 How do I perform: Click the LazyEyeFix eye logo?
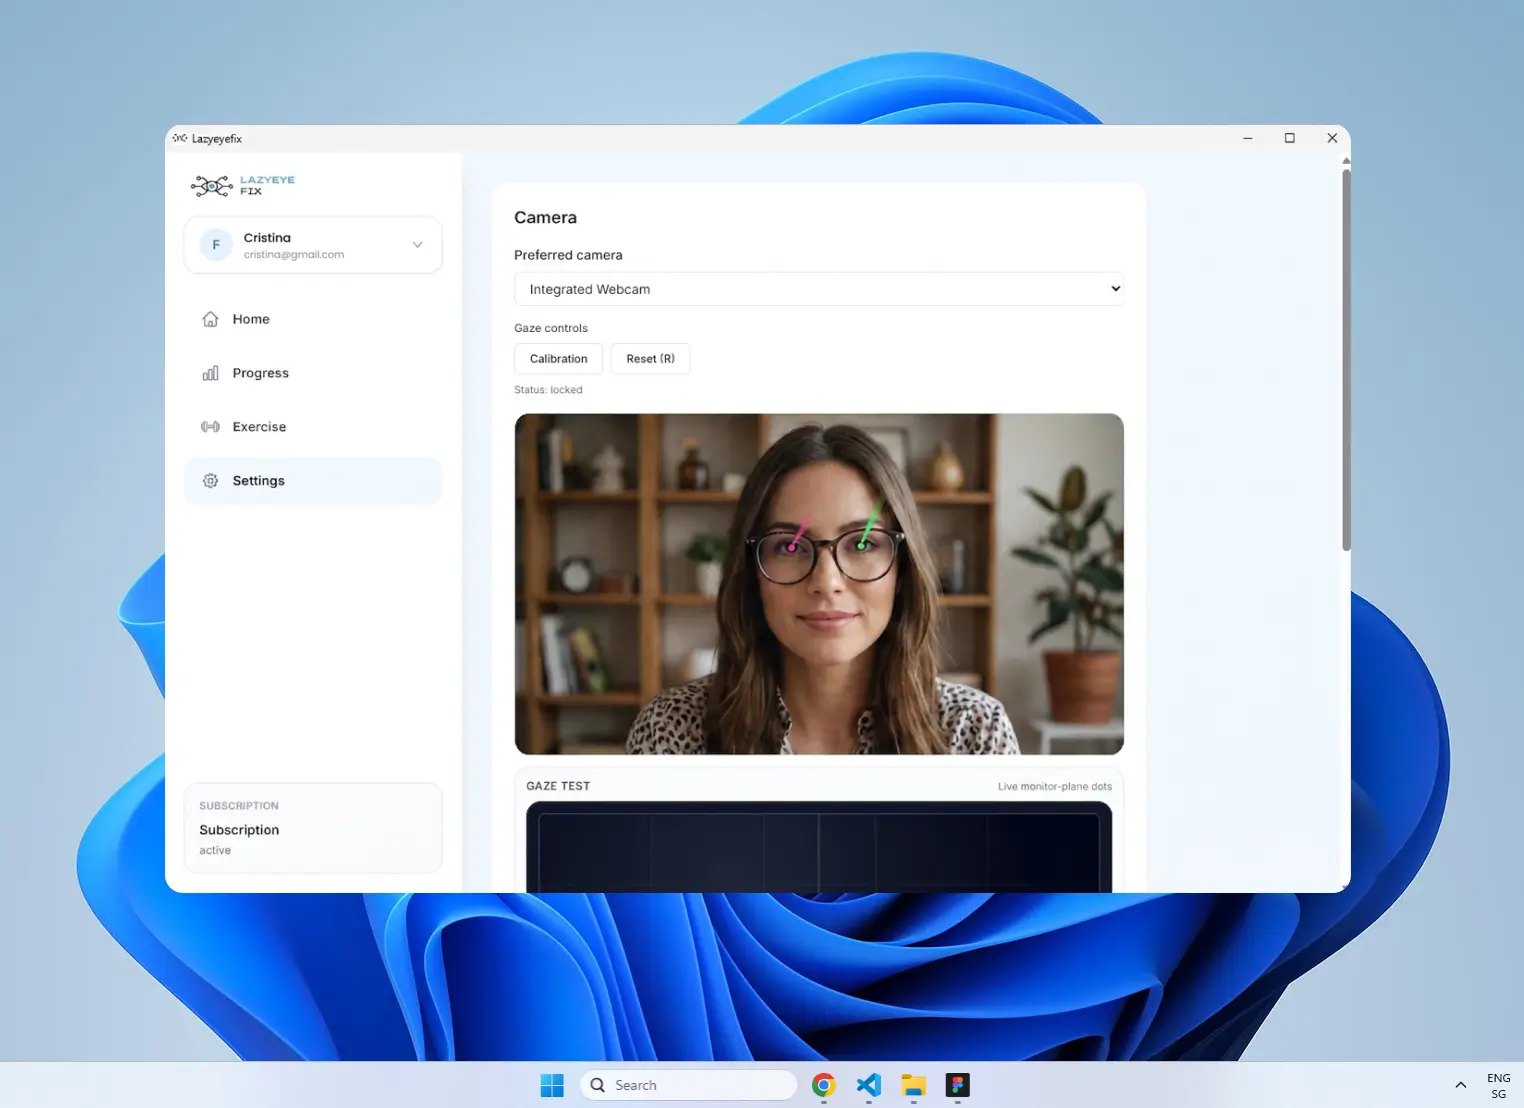[x=211, y=186]
